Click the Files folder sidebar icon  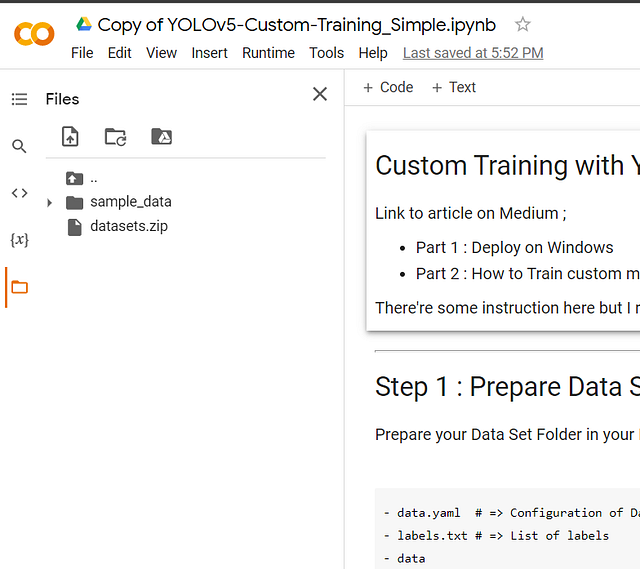point(19,288)
